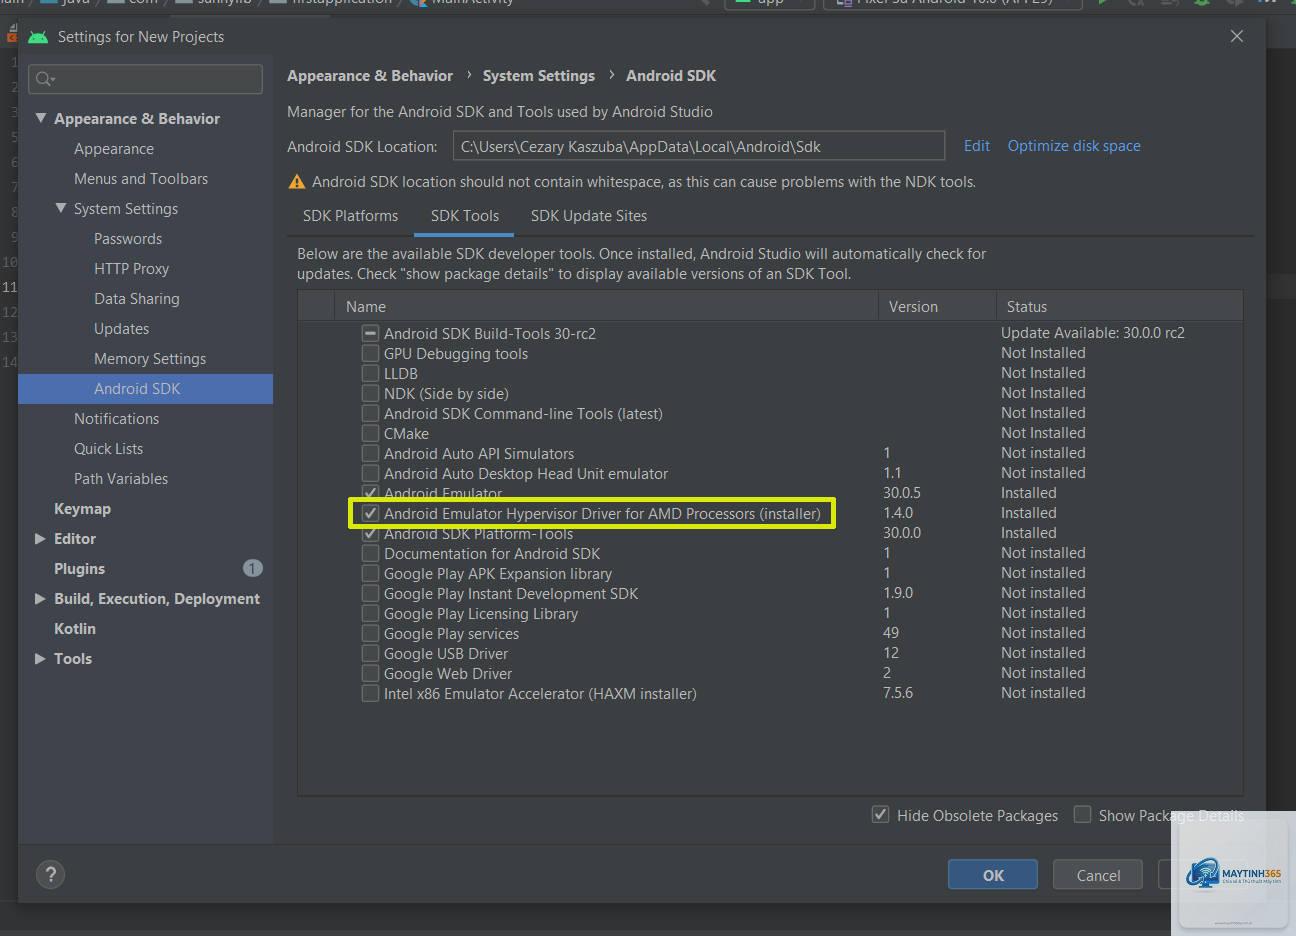Check Intel x86 Emulator Accelerator HAXM checkbox
Viewport: 1296px width, 936px height.
click(370, 693)
